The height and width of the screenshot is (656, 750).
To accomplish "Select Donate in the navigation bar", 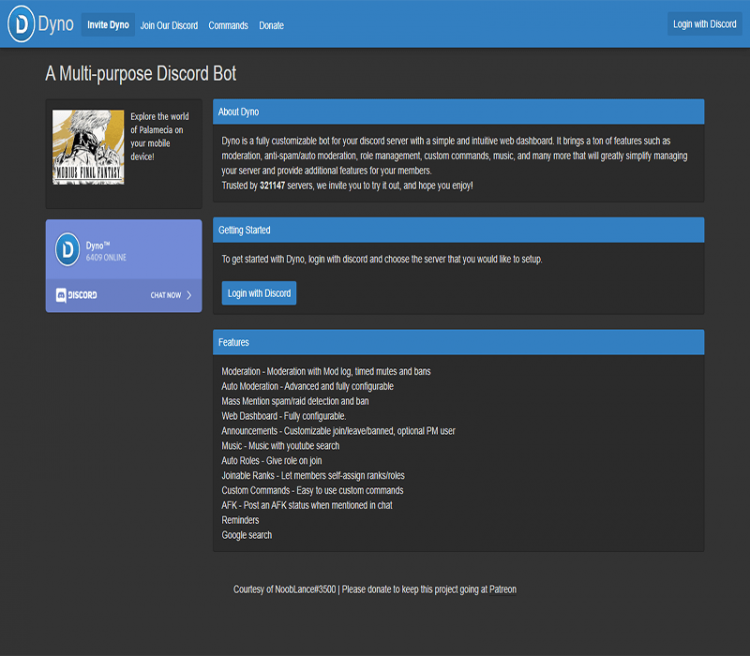I will pos(271,25).
